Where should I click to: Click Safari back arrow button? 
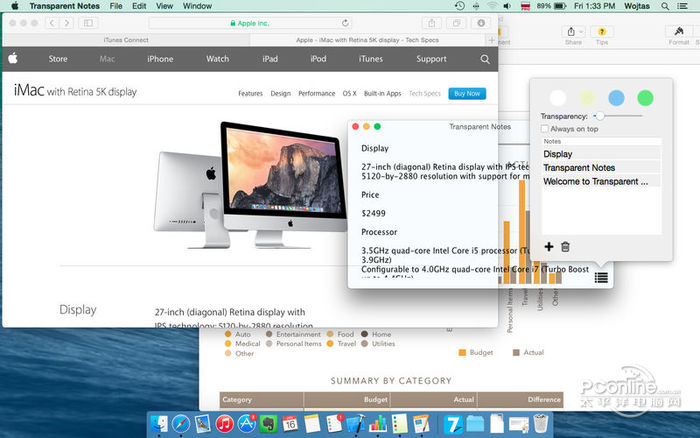point(52,23)
